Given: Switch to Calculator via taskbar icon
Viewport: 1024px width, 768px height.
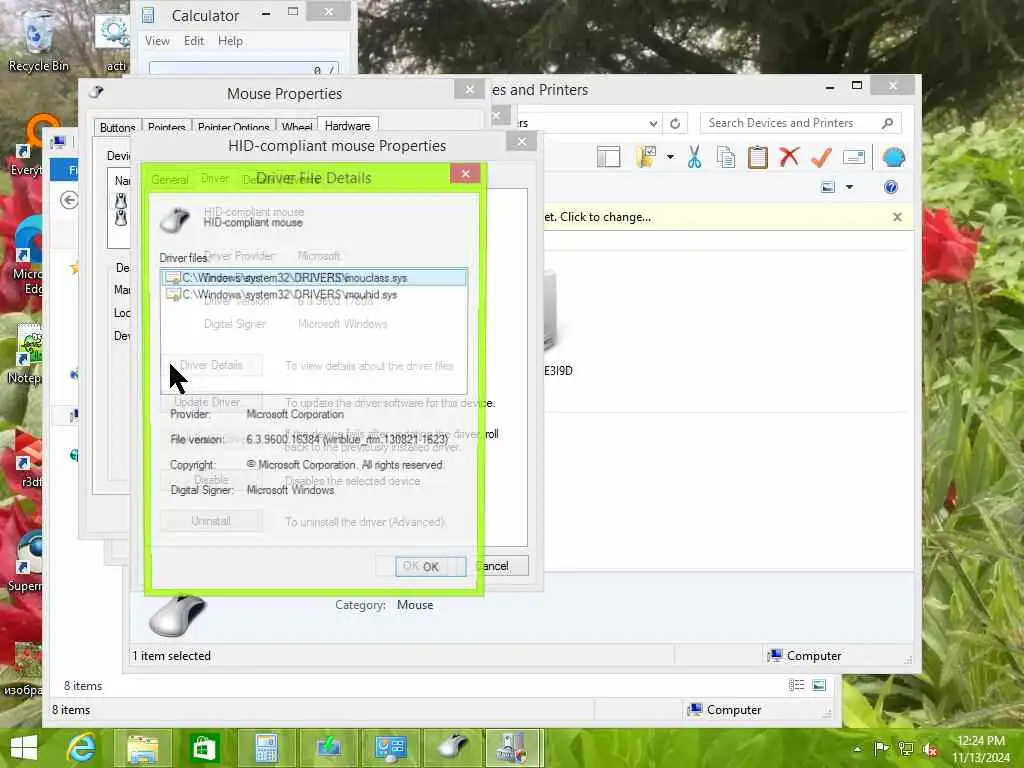Looking at the screenshot, I should [266, 748].
